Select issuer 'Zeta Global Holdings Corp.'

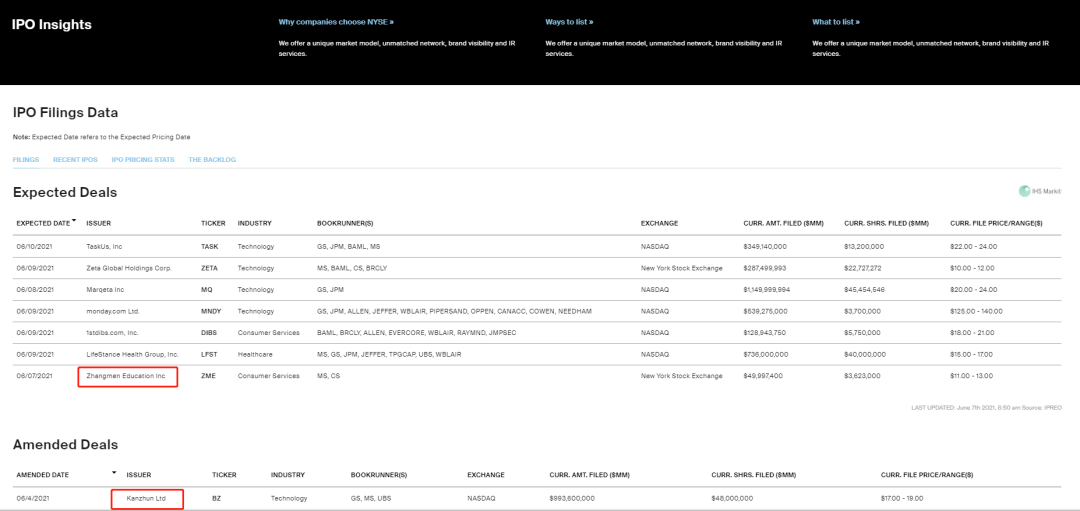(x=129, y=268)
